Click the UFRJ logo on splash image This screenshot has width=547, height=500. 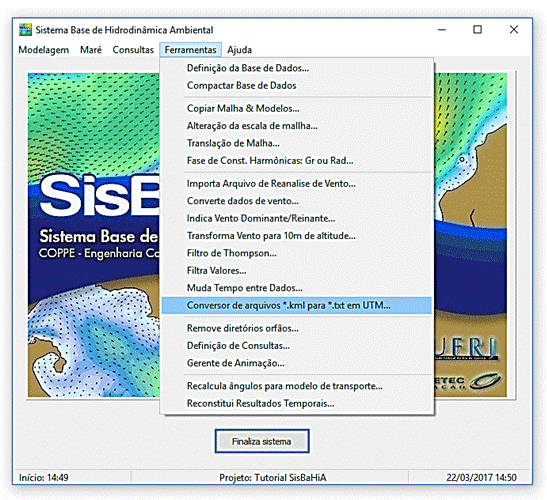[467, 348]
